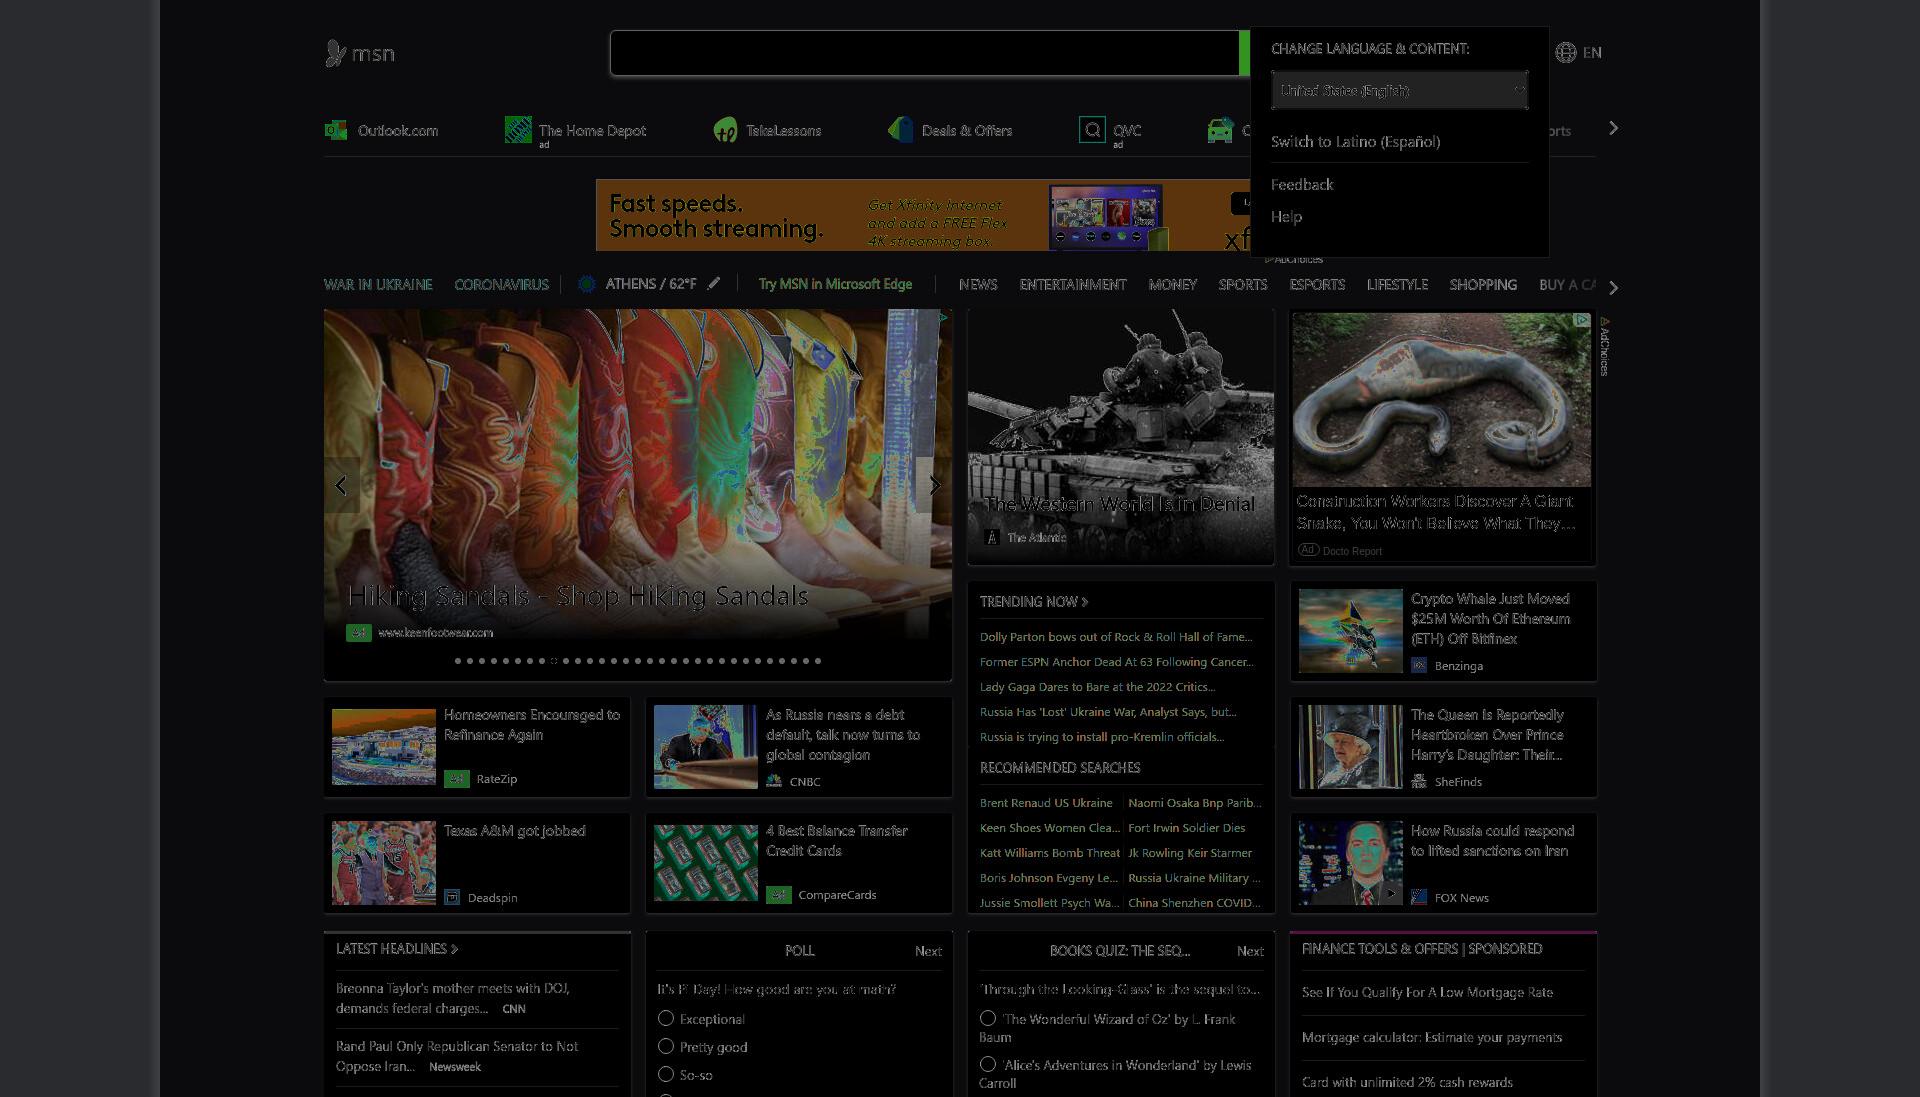The height and width of the screenshot is (1097, 1920).
Task: Click the ad marker on boots slide
Action: [x=942, y=318]
